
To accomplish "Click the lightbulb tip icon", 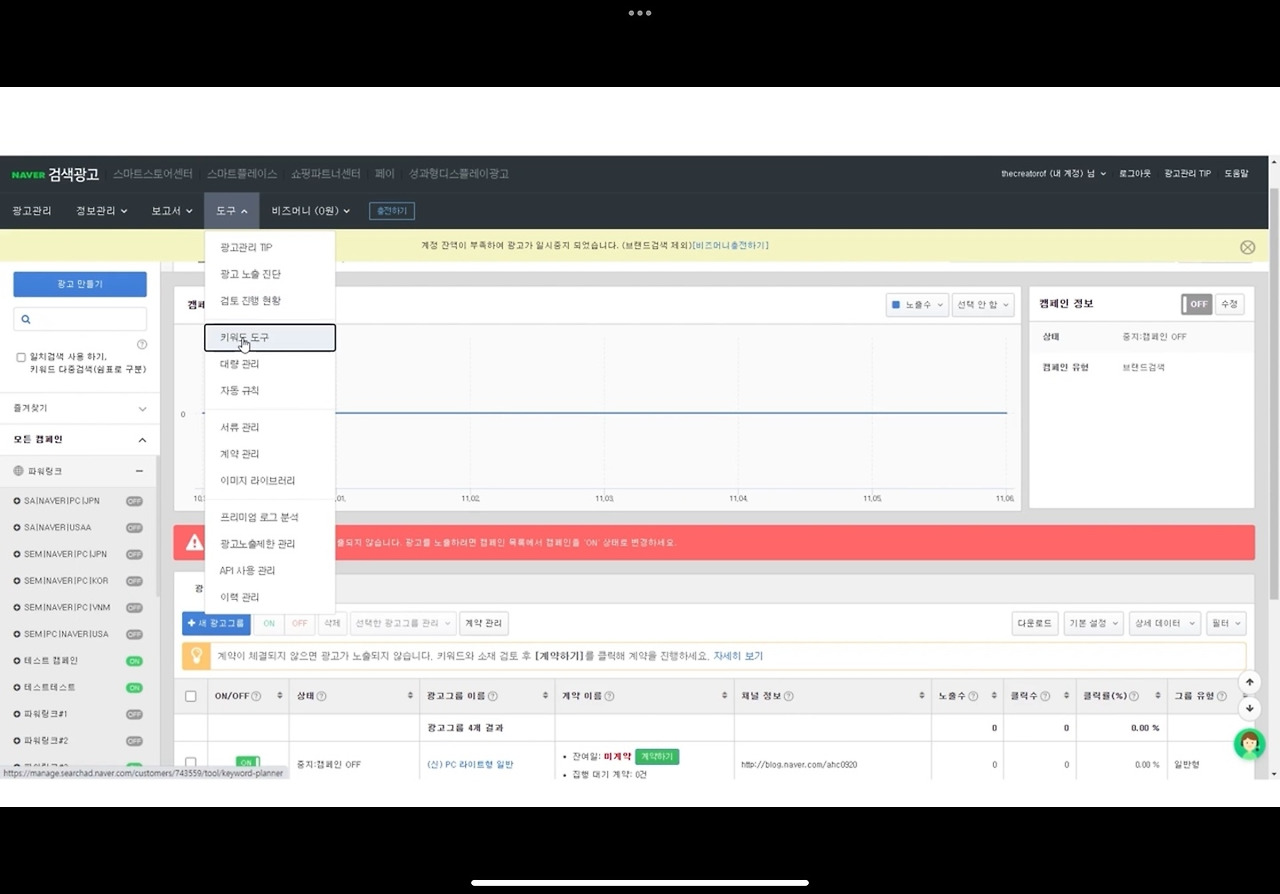I will [198, 656].
